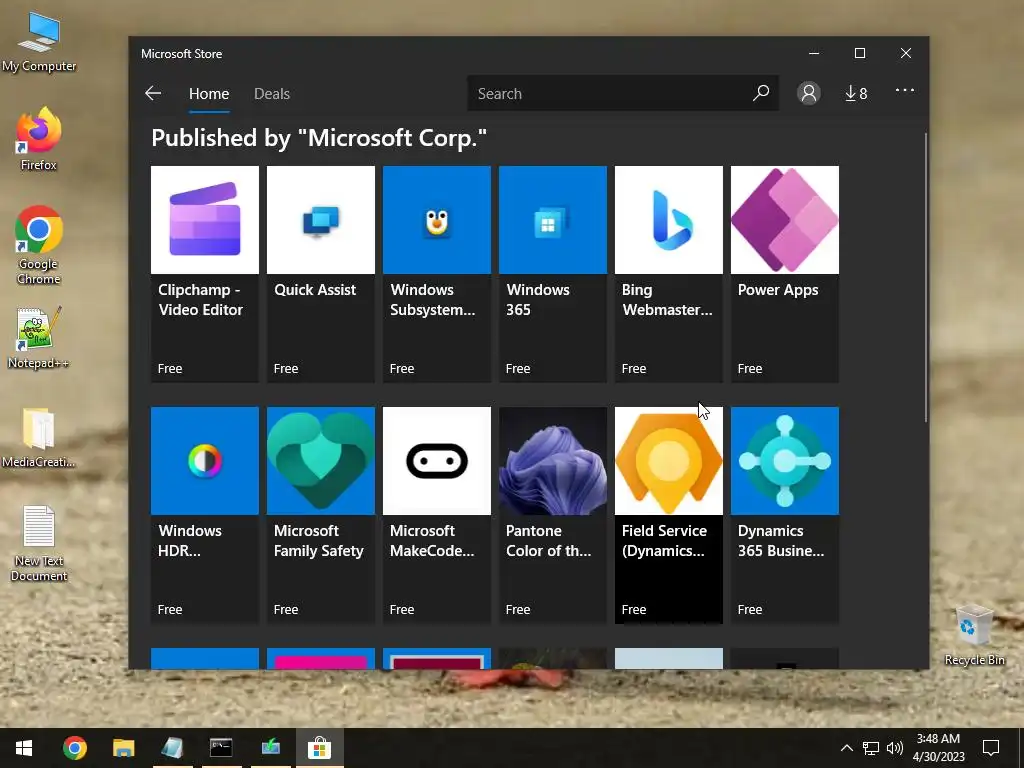Click Free price under Microsoft MakeCode

(402, 609)
